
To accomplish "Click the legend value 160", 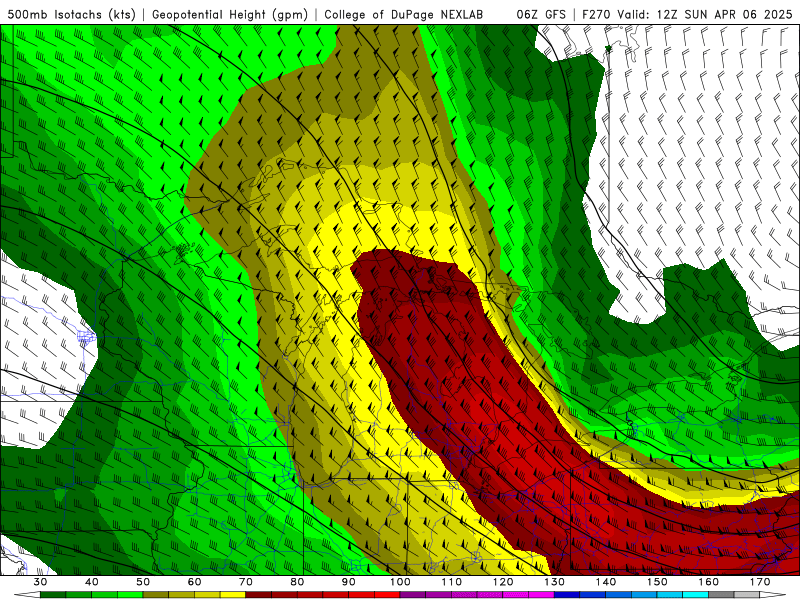I will click(x=709, y=582).
